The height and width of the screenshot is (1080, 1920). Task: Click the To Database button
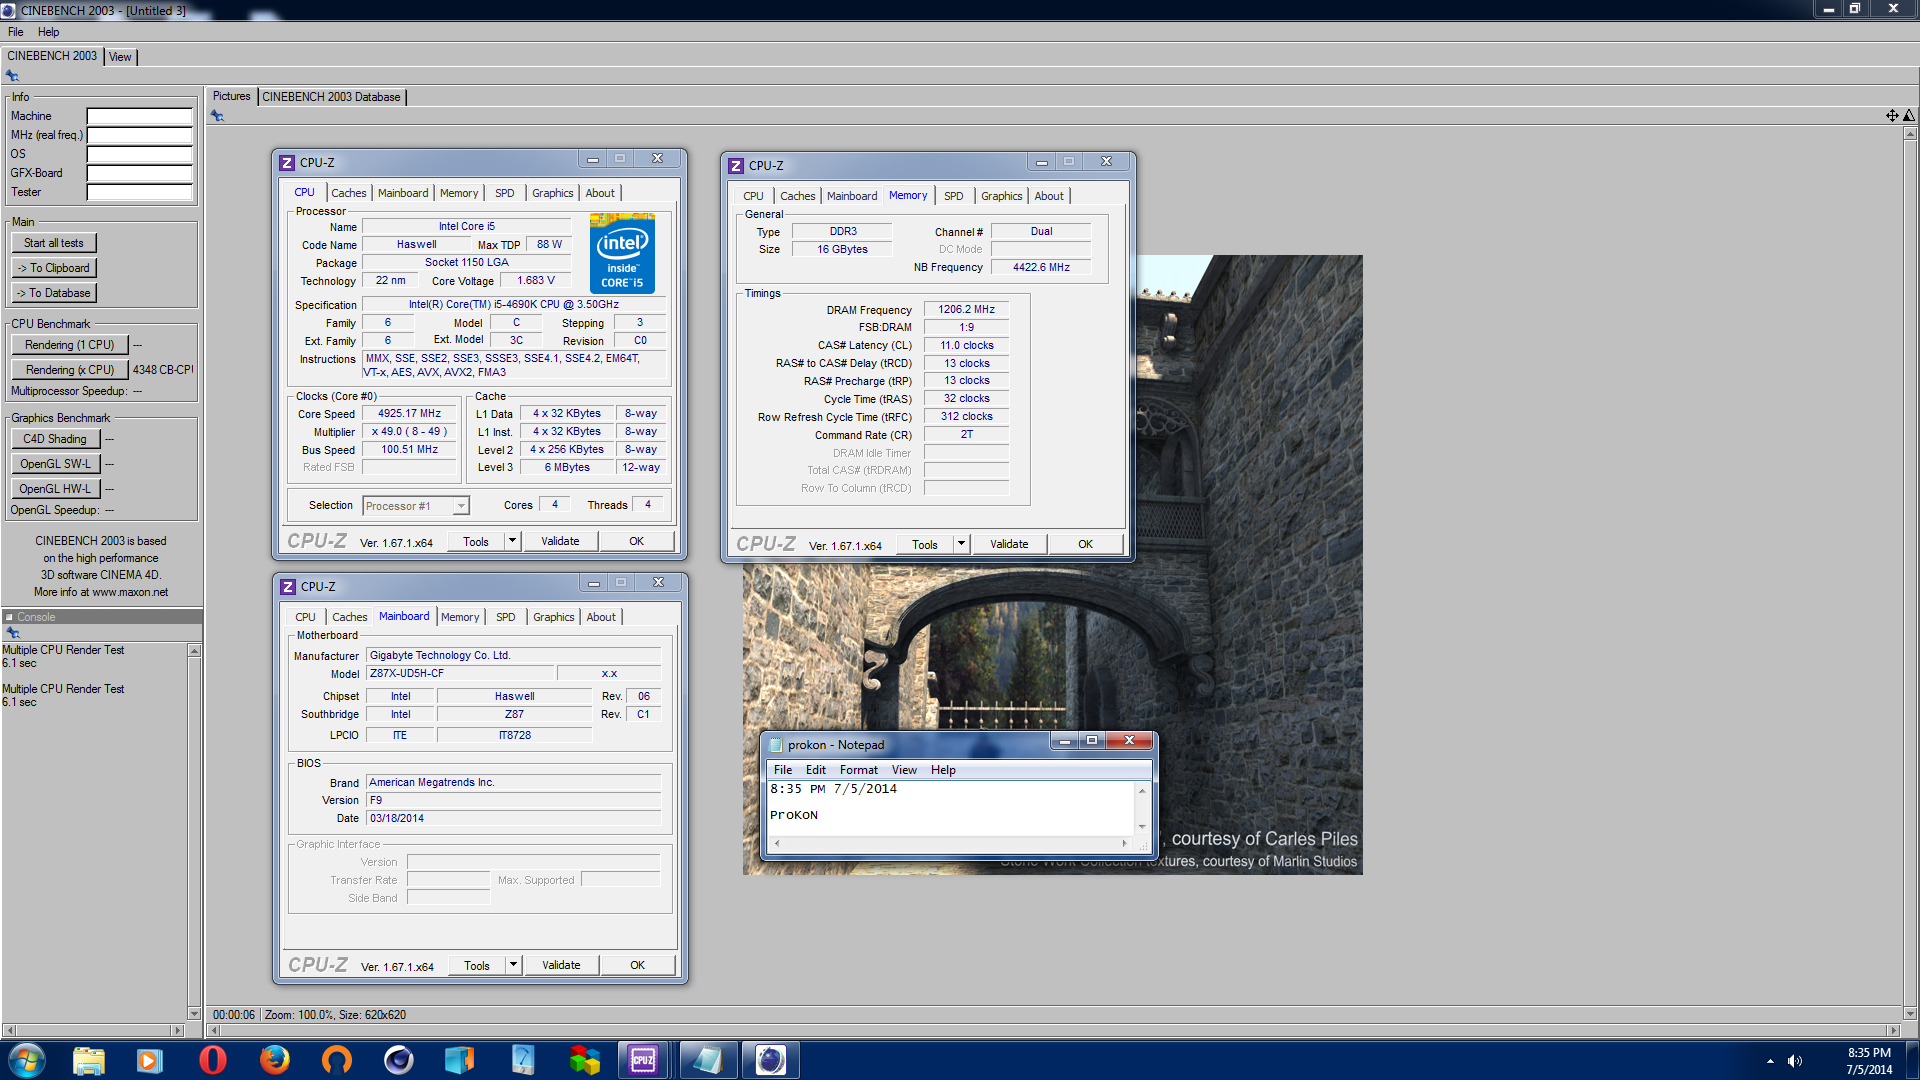[54, 293]
